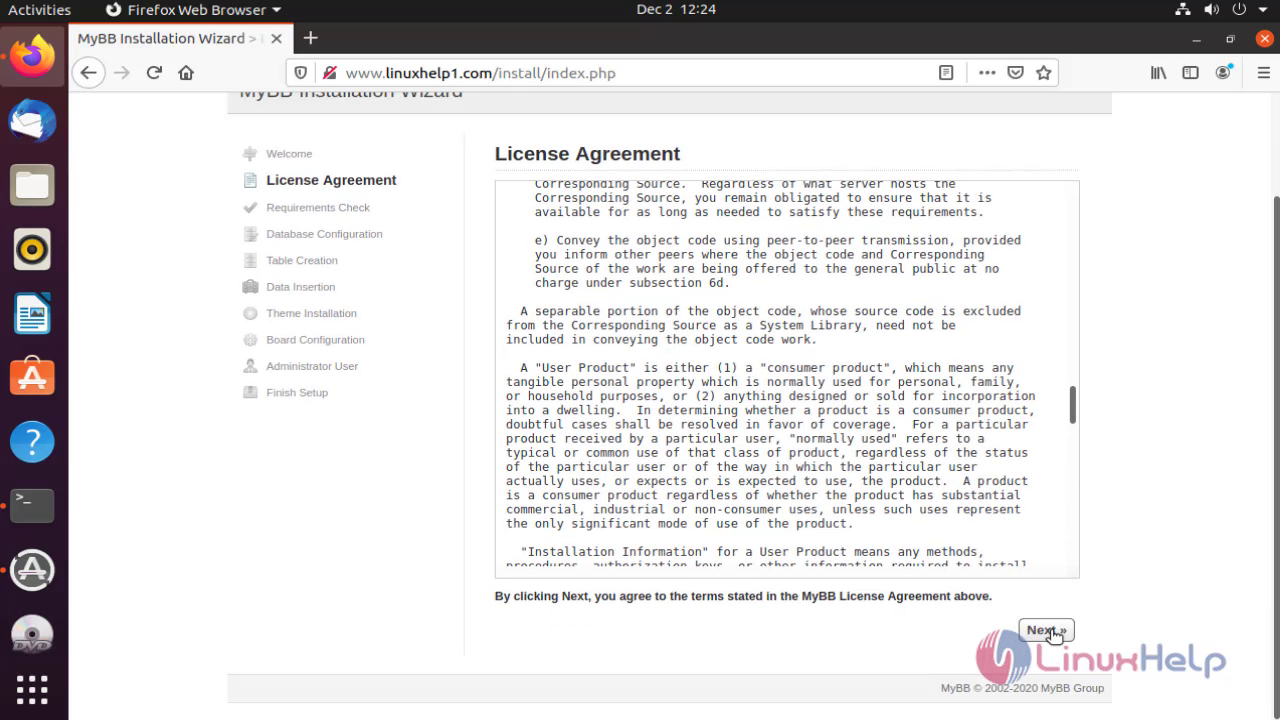Open Files manager from the dock
1280x720 pixels.
[x=32, y=185]
